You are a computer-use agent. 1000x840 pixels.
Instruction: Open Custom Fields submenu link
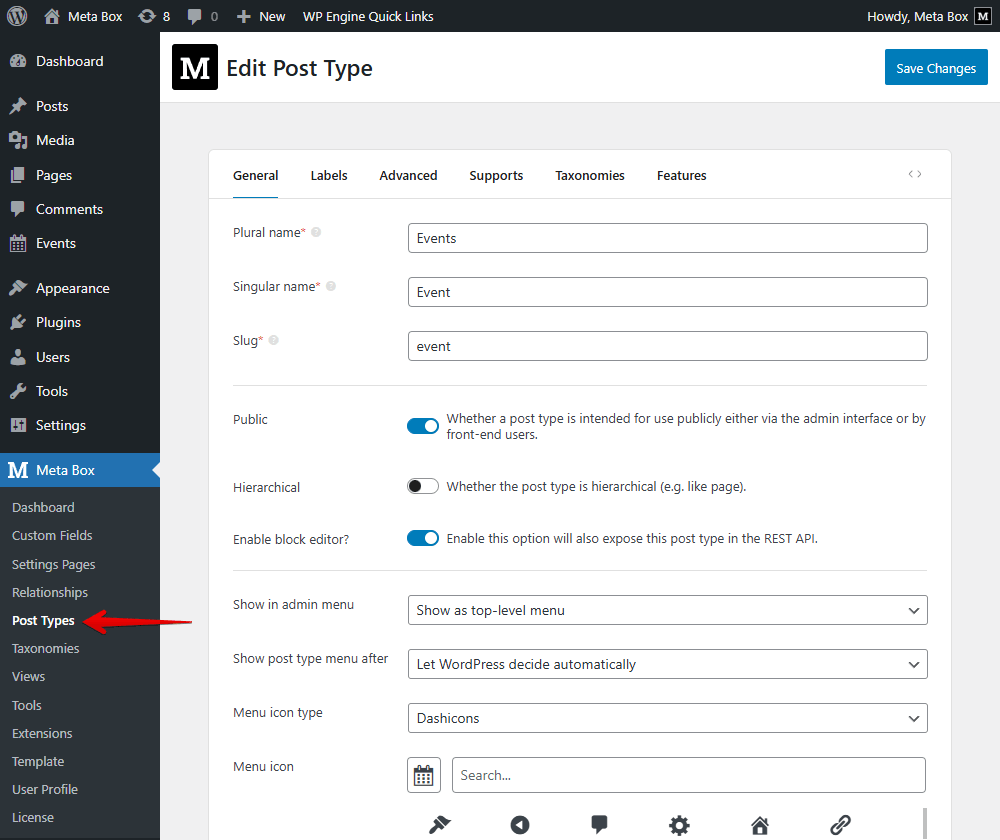[52, 536]
